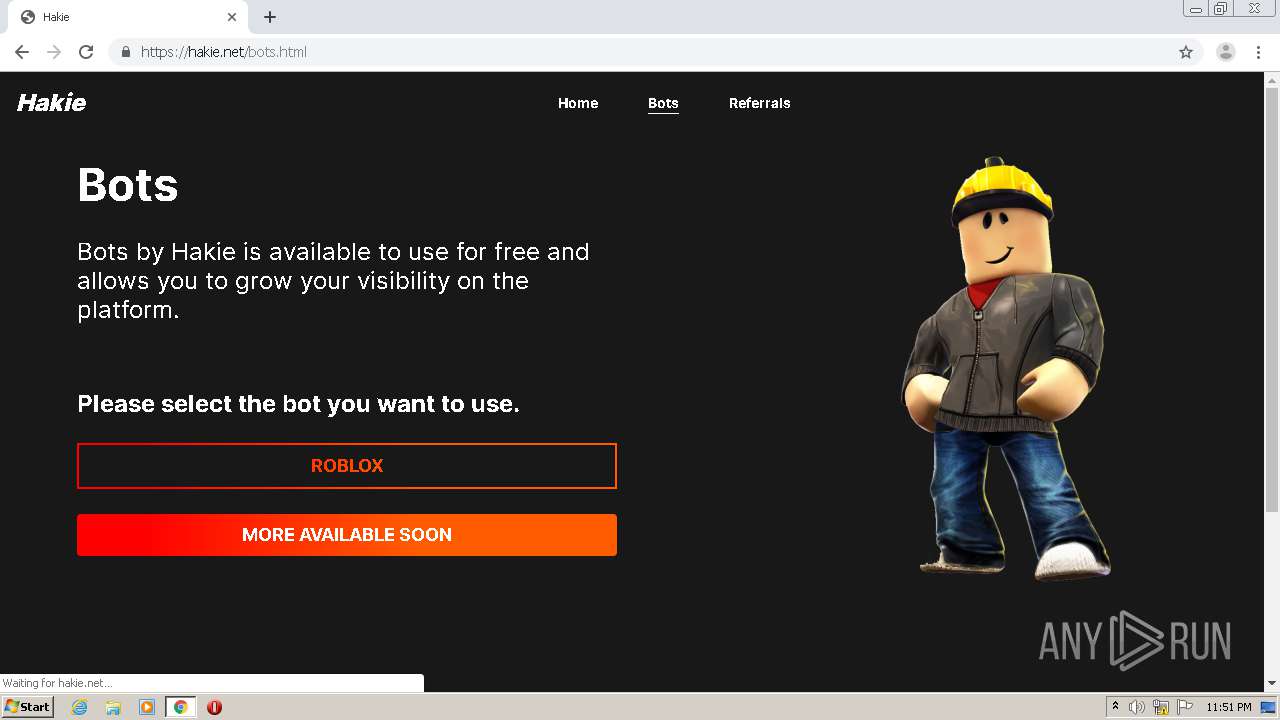This screenshot has width=1280, height=720.
Task: Switch to Chrome in the taskbar
Action: point(180,707)
